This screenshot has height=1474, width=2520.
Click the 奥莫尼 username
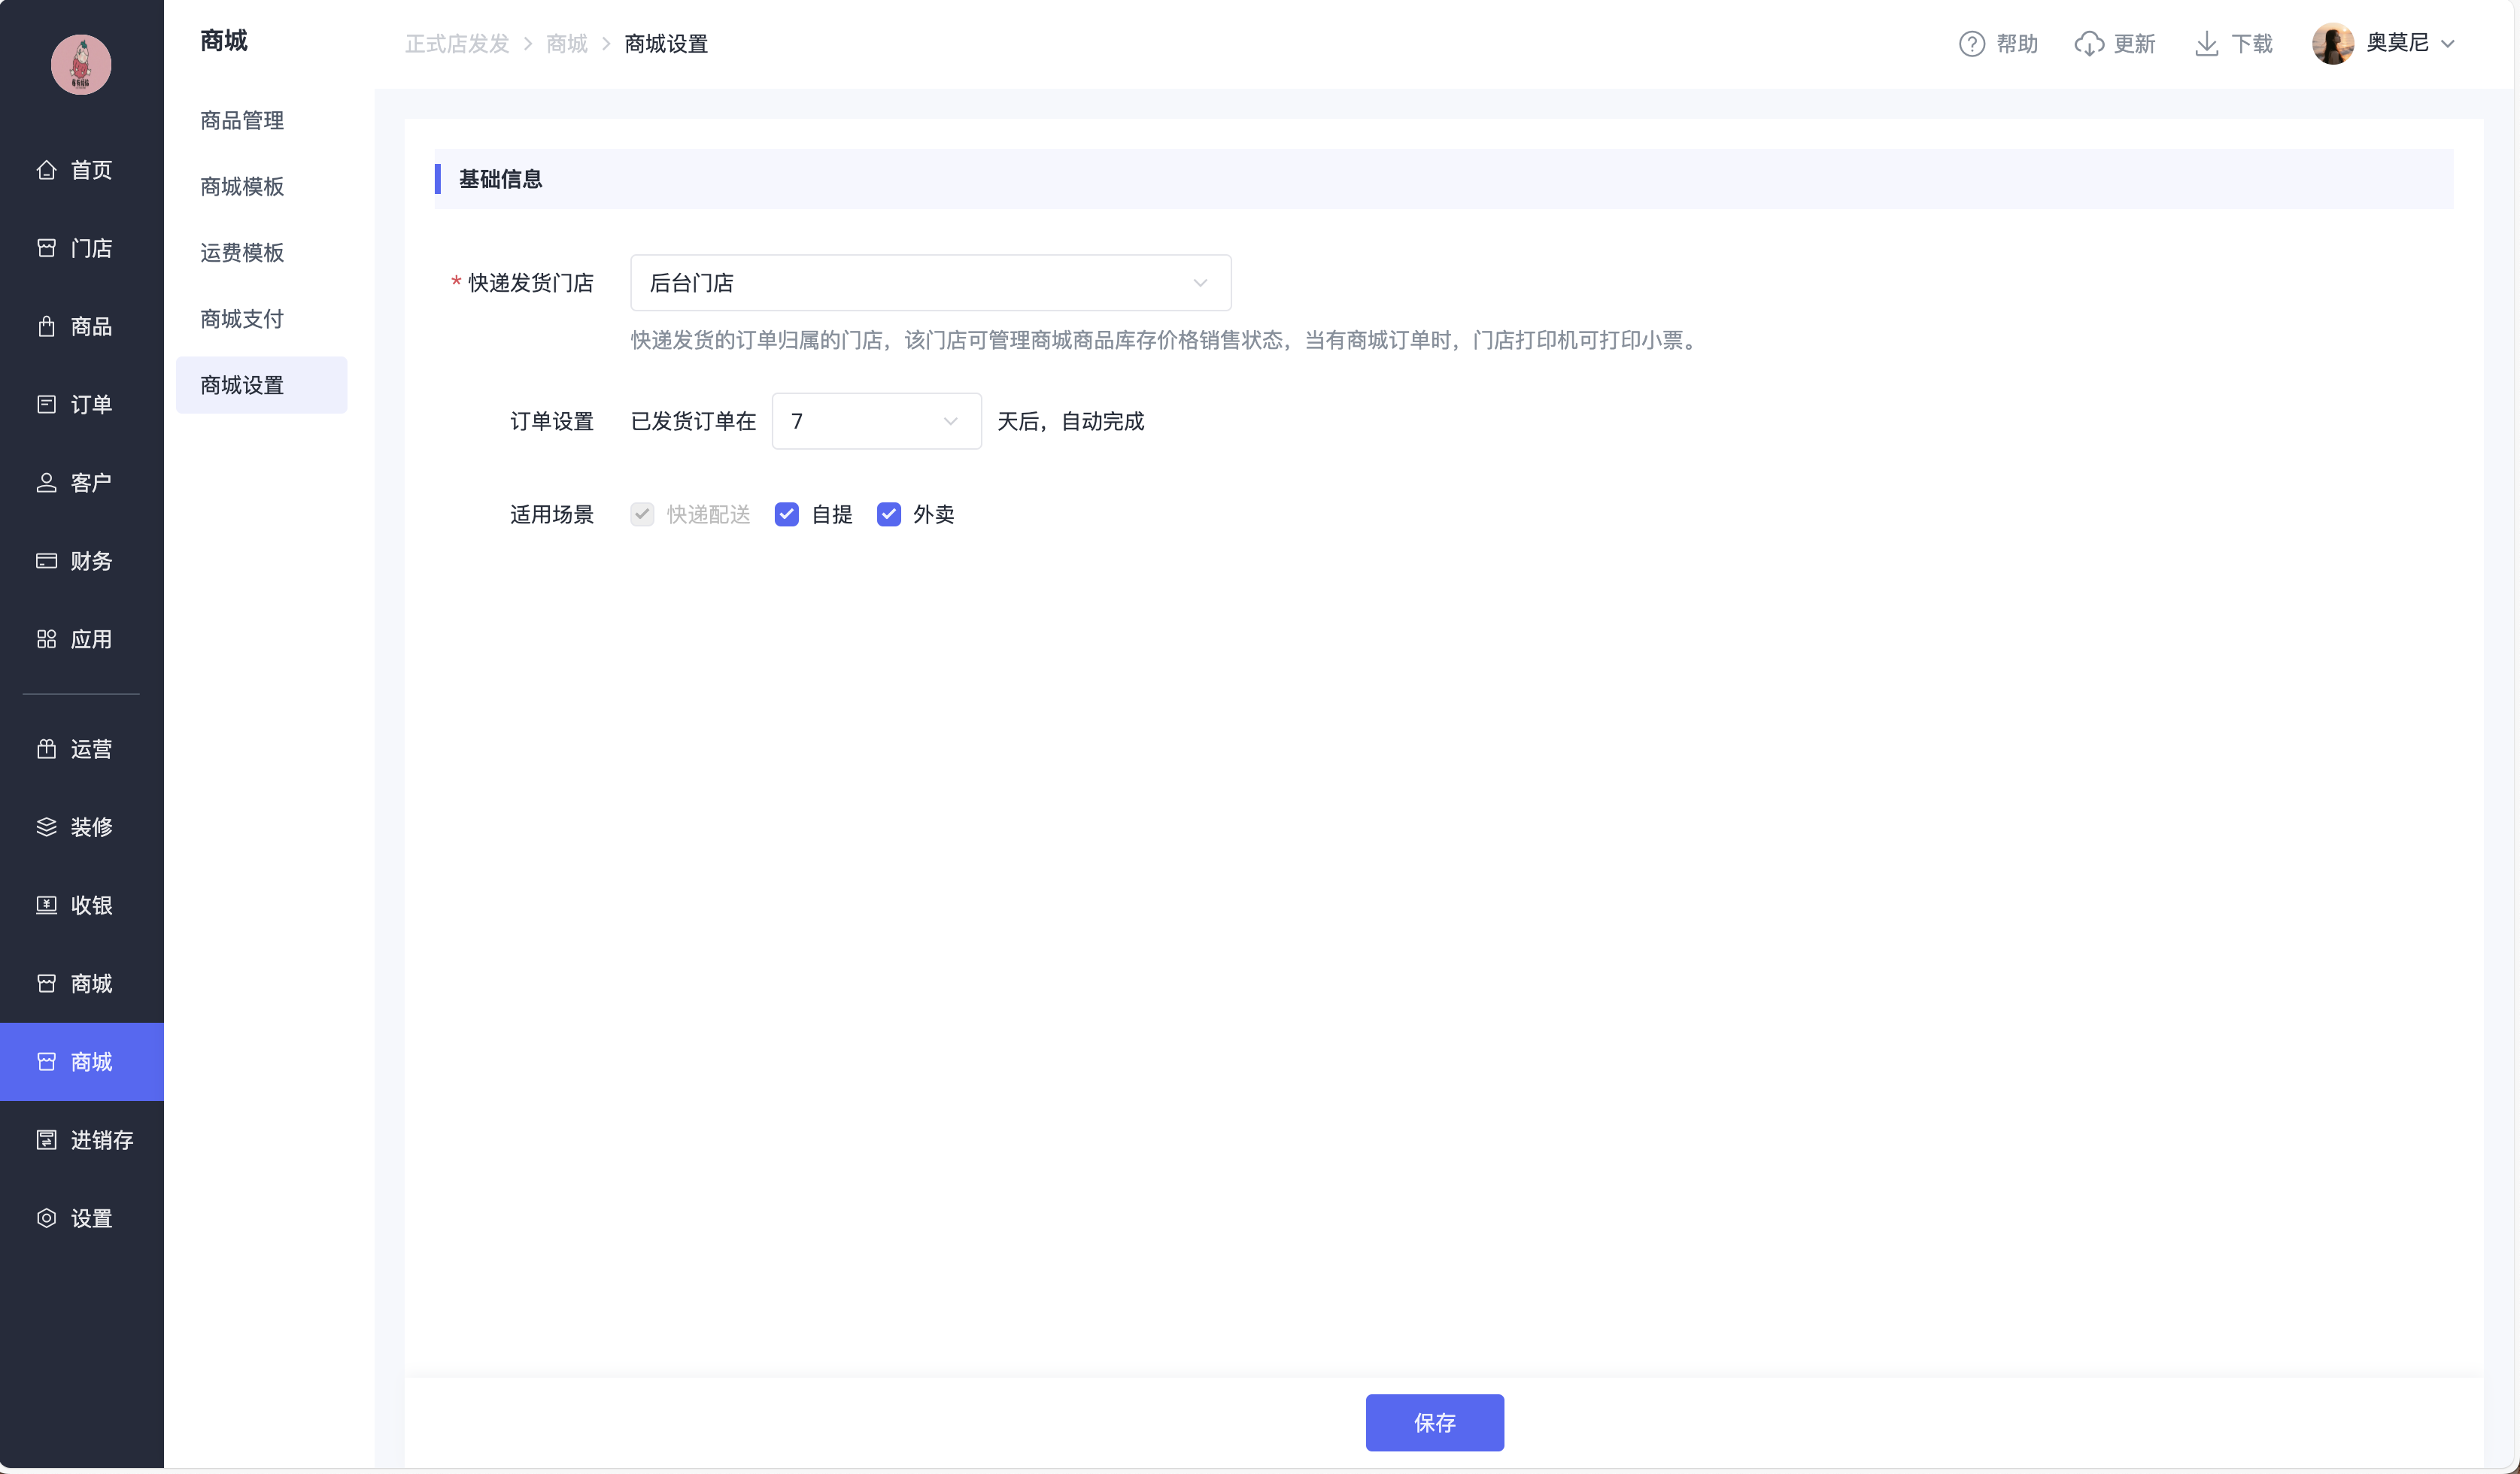[2397, 42]
